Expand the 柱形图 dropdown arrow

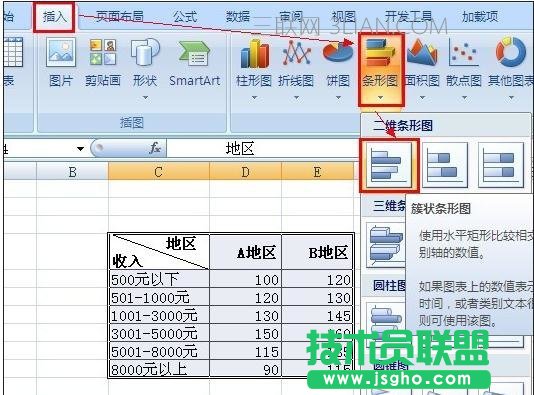pos(254,98)
